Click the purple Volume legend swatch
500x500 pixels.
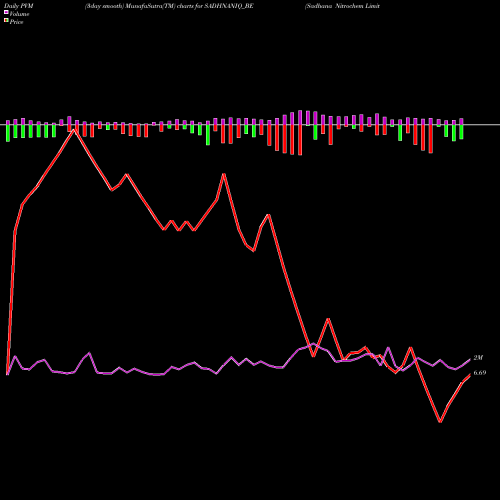pyautogui.click(x=6, y=12)
